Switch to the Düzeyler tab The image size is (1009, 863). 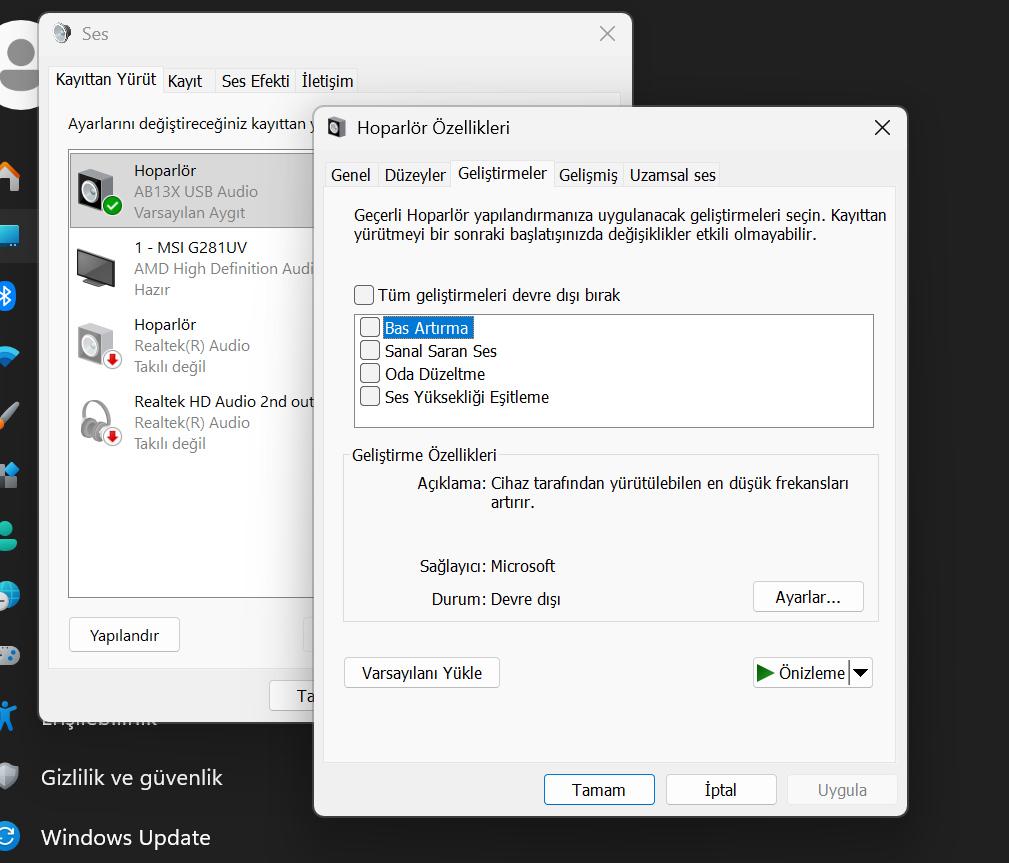415,175
